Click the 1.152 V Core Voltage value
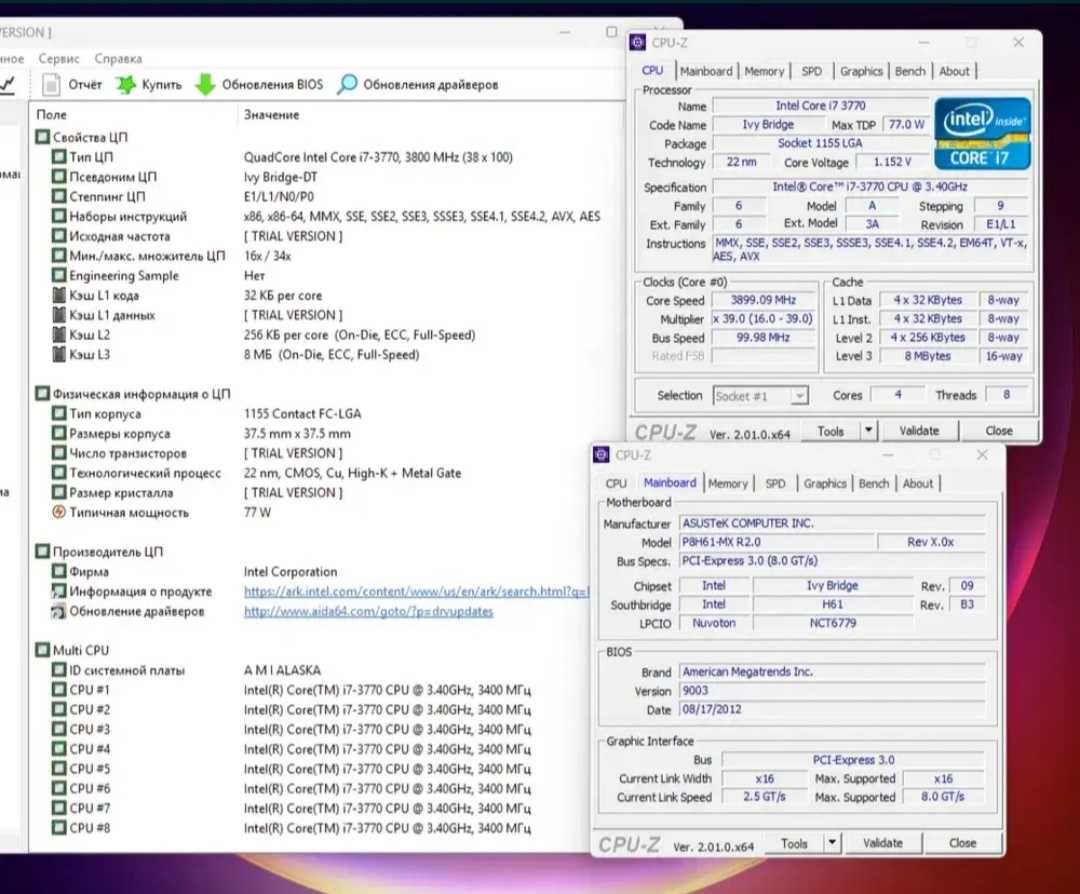Viewport: 1080px width, 894px height. pyautogui.click(x=892, y=162)
